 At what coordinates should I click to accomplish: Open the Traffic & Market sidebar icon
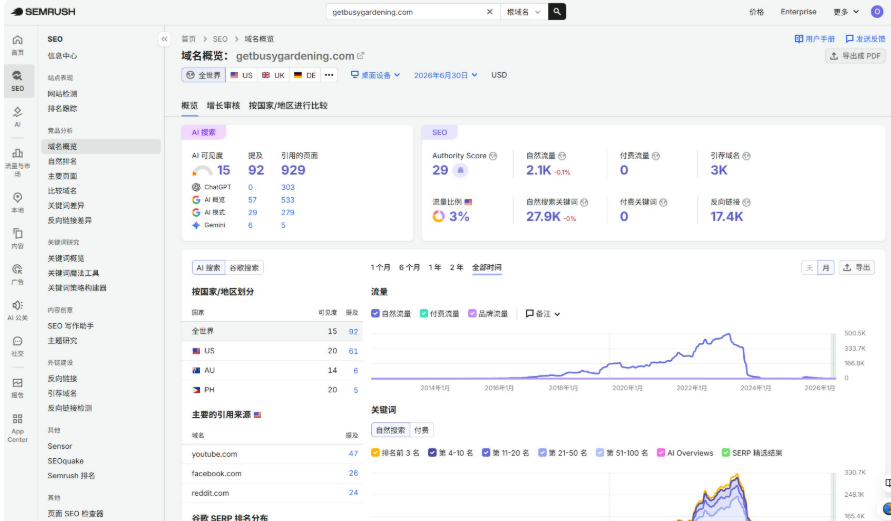click(18, 161)
